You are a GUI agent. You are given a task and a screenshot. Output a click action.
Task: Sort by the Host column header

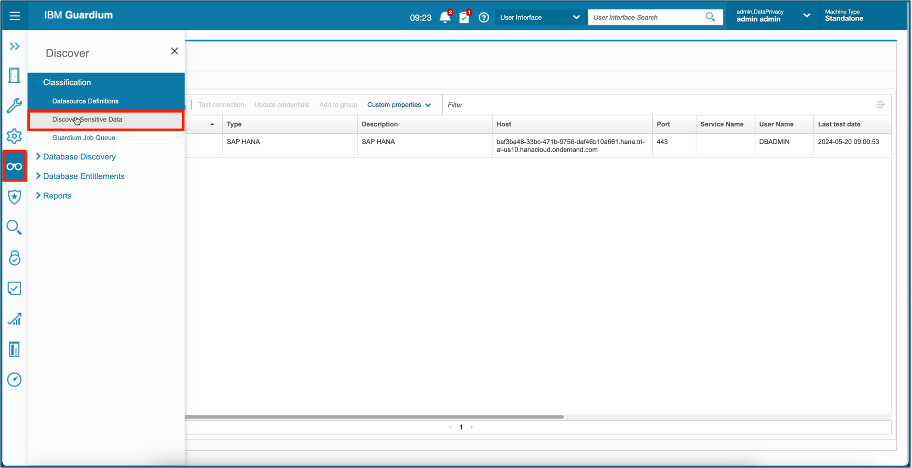572,124
